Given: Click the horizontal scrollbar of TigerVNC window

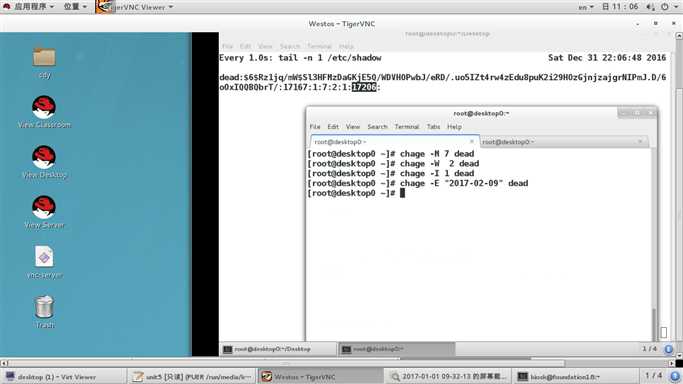Looking at the screenshot, I should 286,363.
